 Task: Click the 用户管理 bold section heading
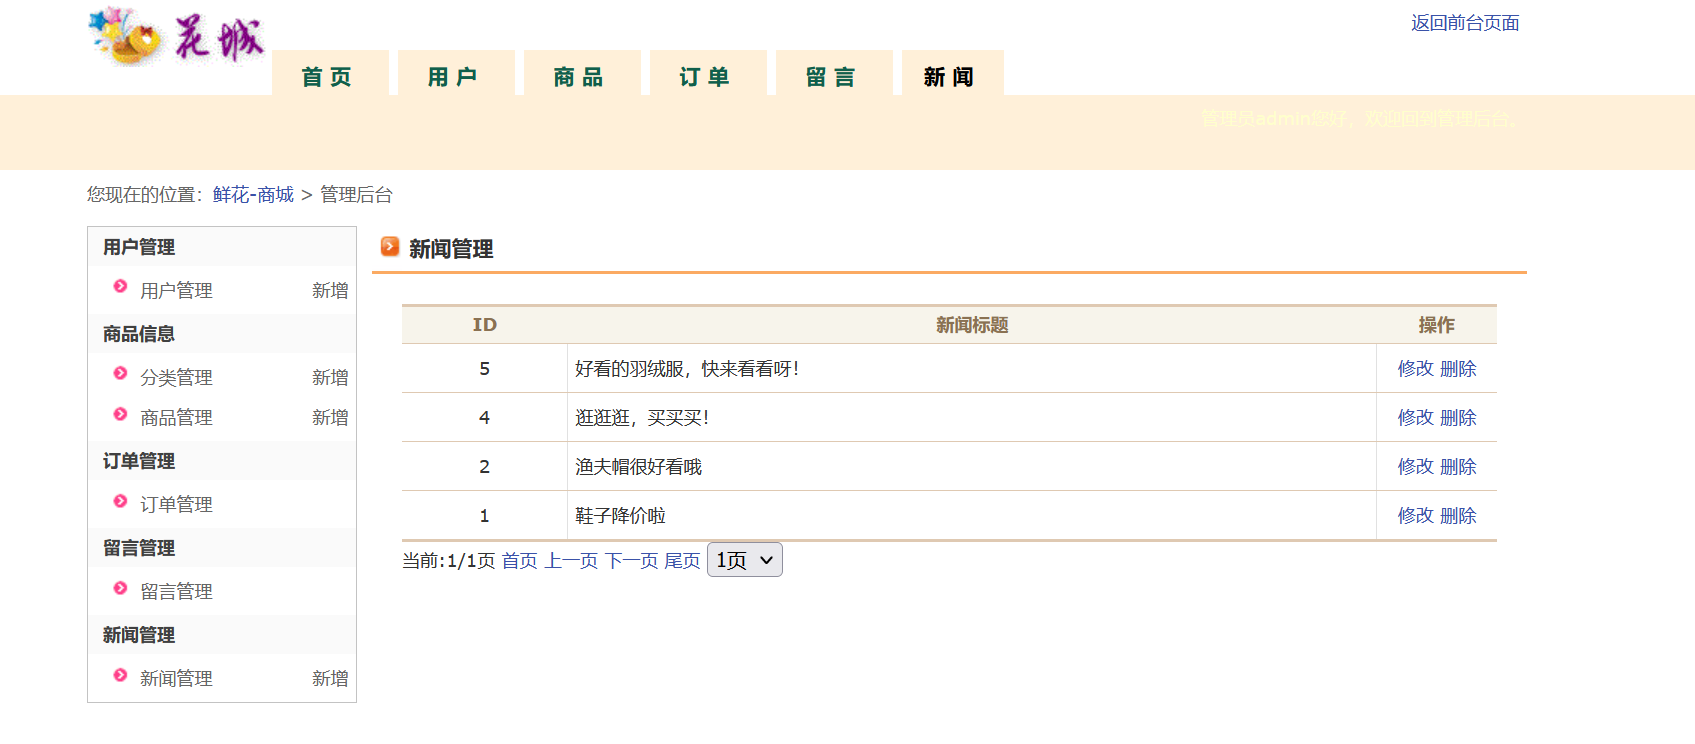[139, 247]
